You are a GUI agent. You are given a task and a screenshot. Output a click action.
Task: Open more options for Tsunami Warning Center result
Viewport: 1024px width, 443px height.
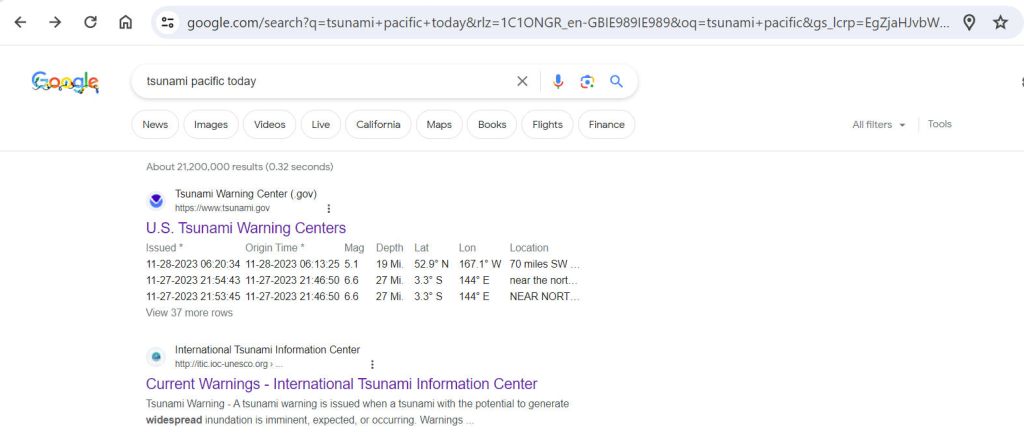click(328, 208)
